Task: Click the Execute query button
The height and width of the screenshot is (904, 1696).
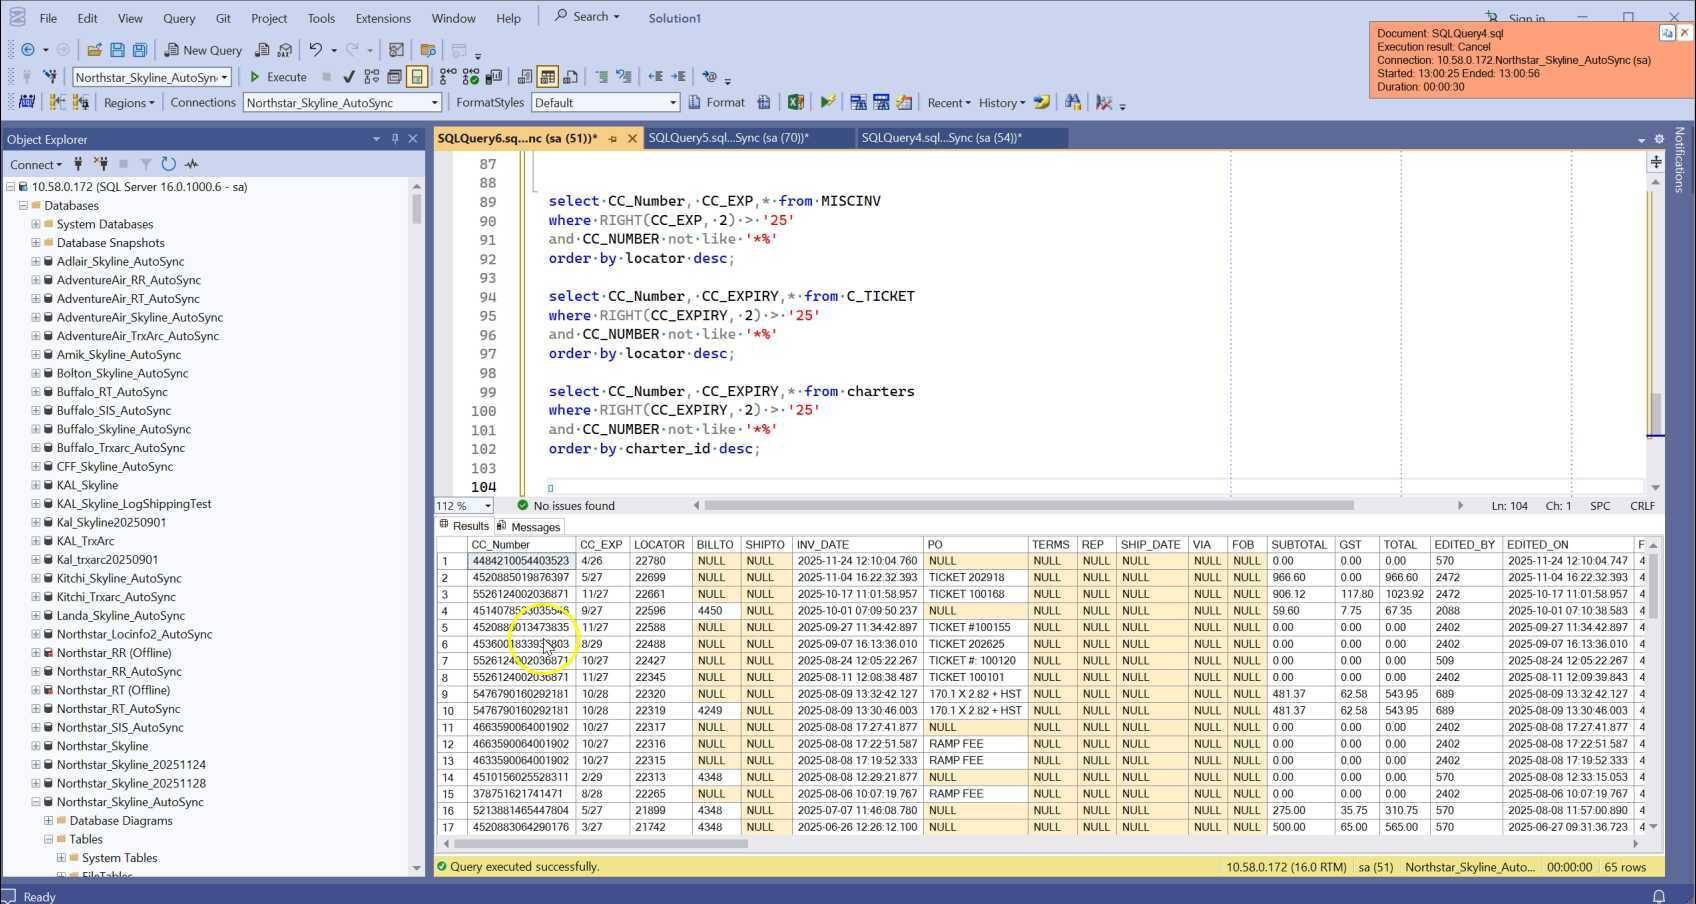Action: click(x=278, y=77)
